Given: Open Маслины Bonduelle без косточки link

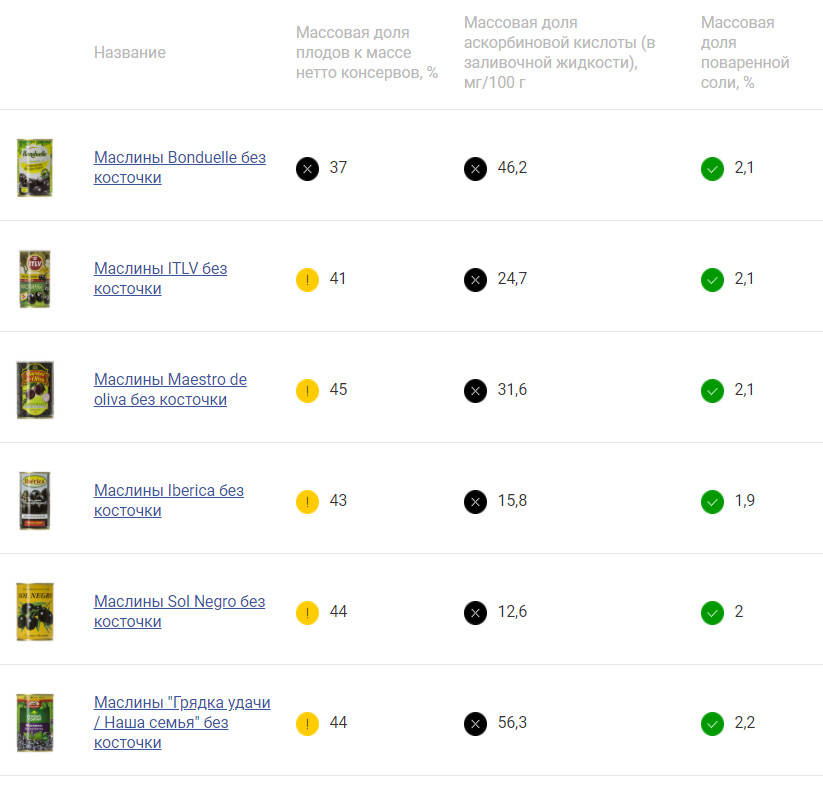Looking at the screenshot, I should (180, 167).
